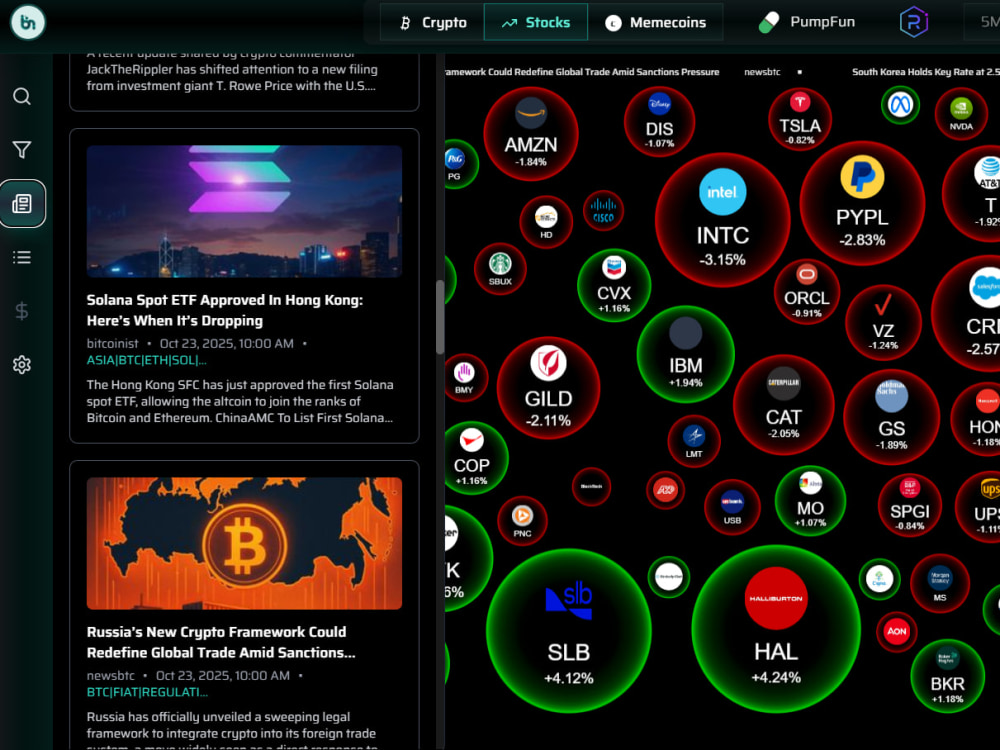The image size is (1000, 750).
Task: Click the newsbtc label in the ticker
Action: coord(762,72)
